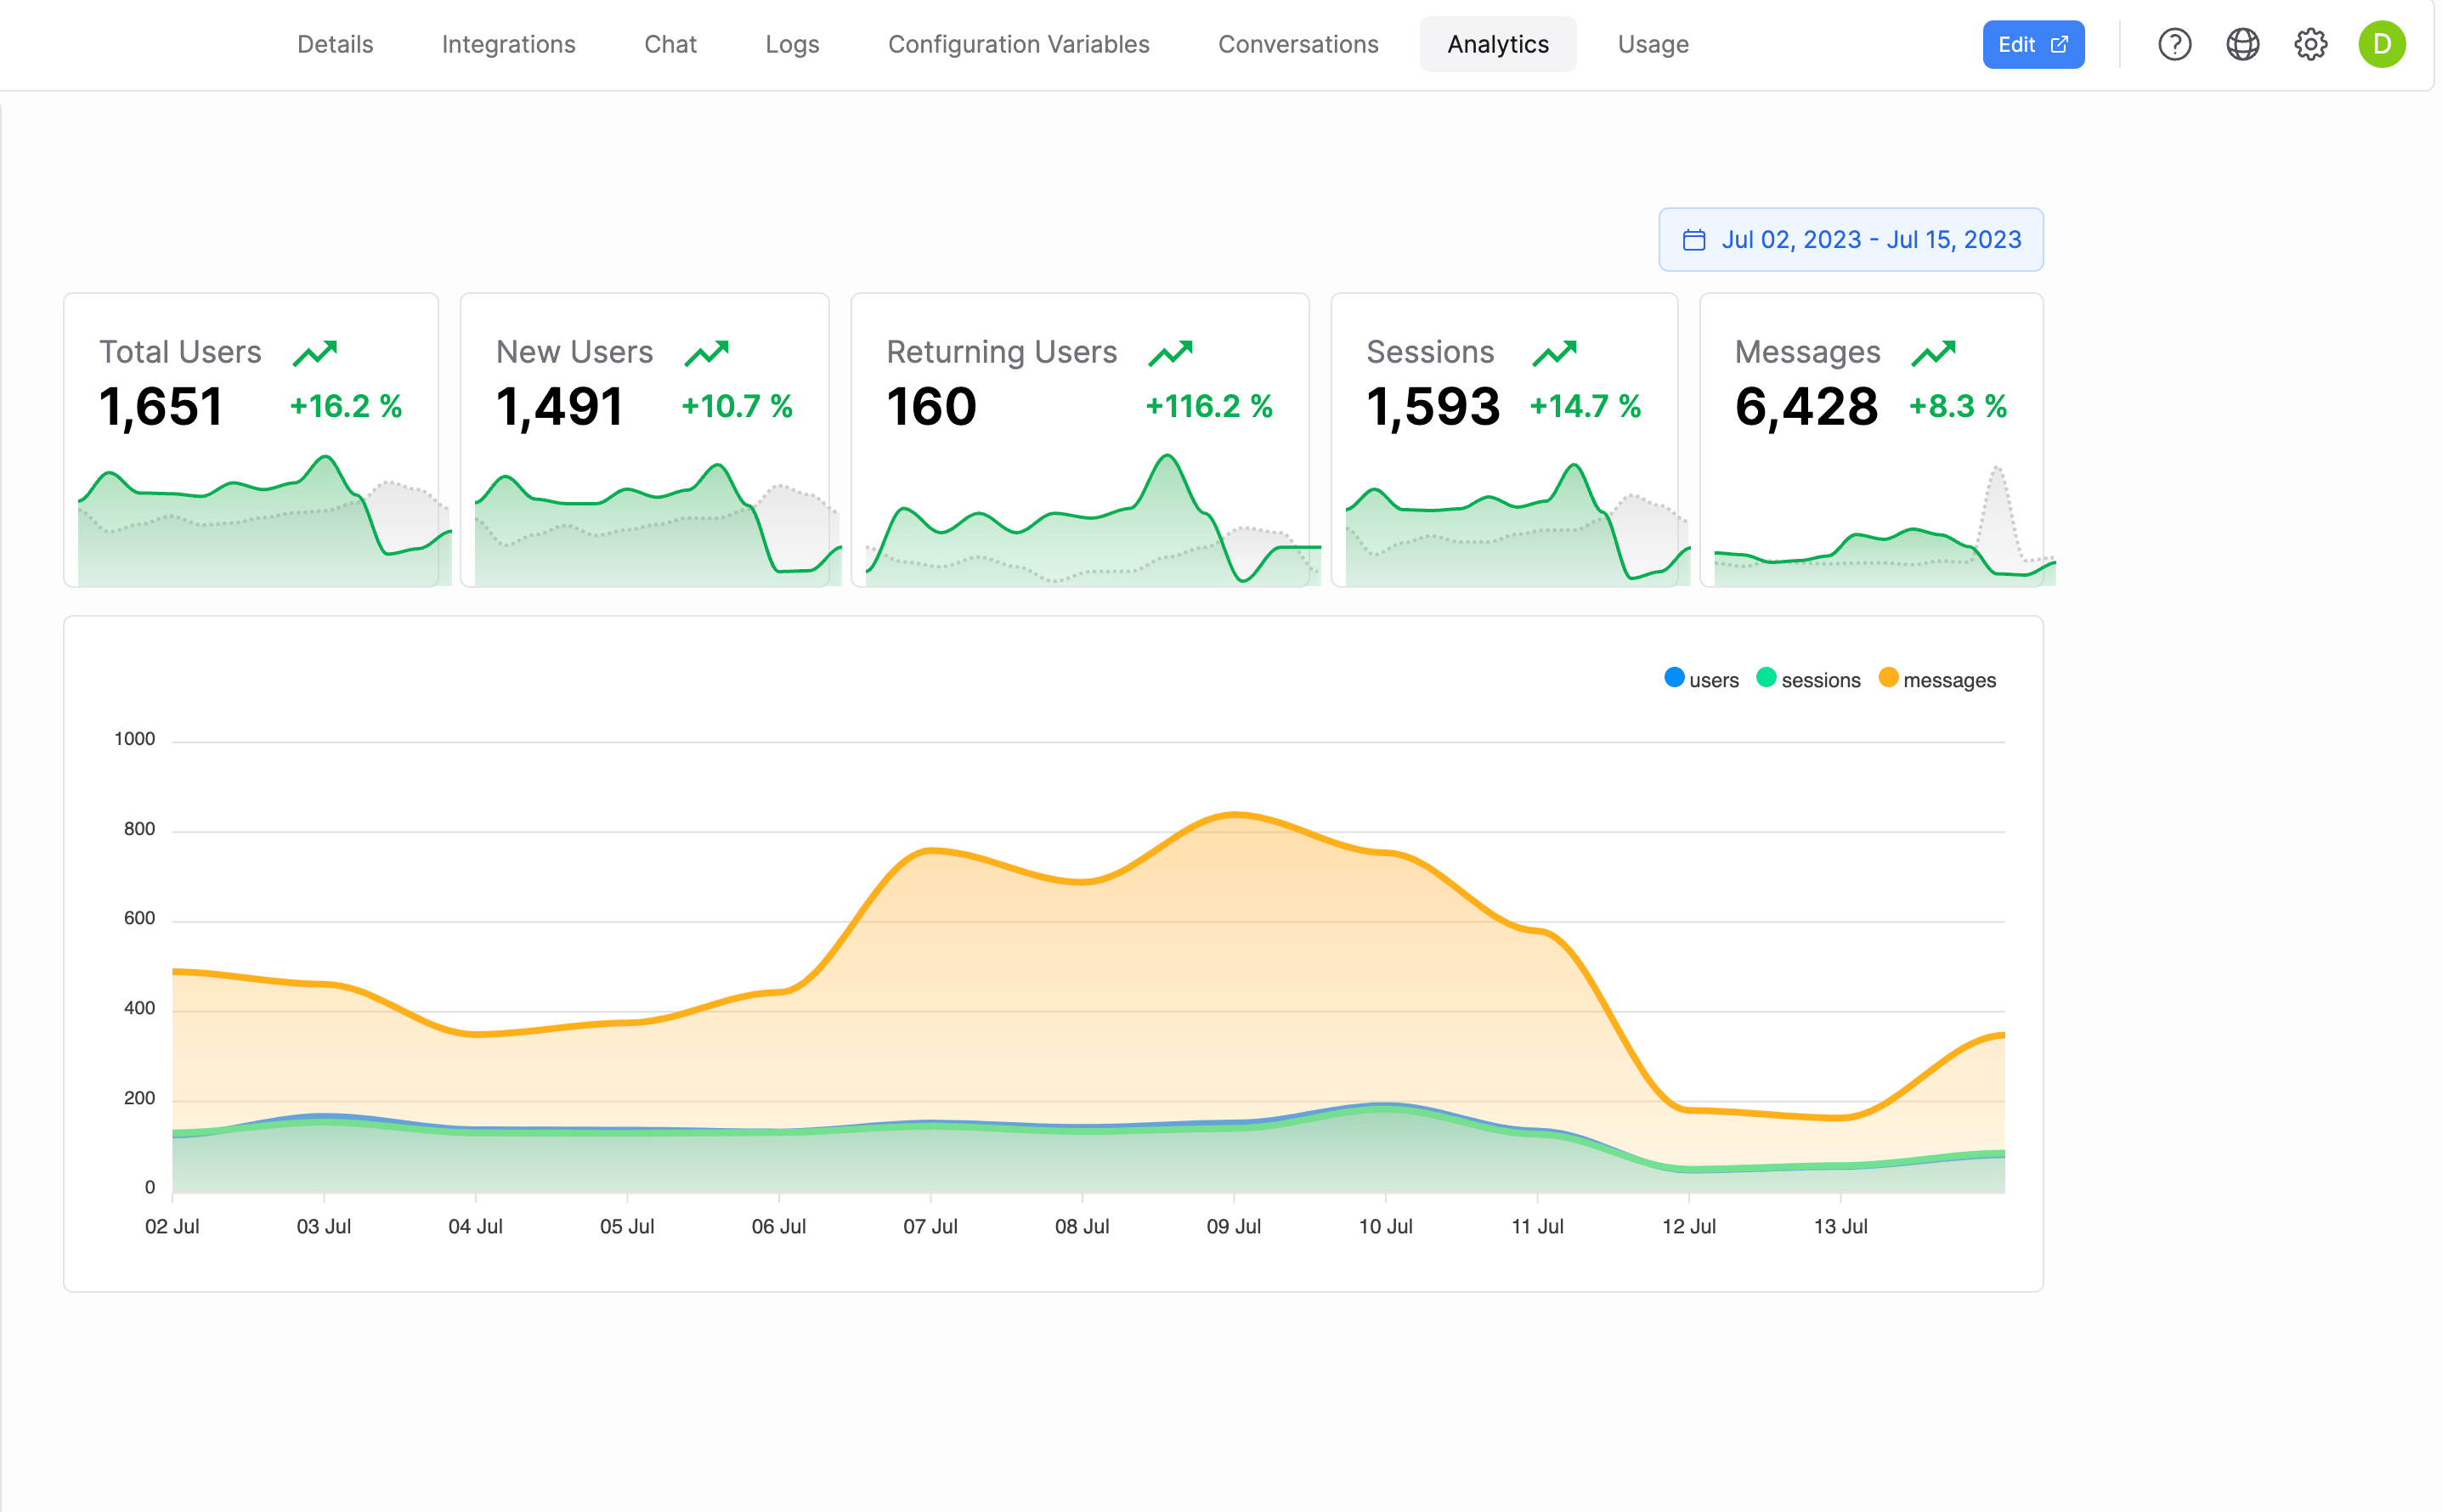This screenshot has width=2442, height=1512.
Task: Go to the Logs tab
Action: pyautogui.click(x=792, y=44)
